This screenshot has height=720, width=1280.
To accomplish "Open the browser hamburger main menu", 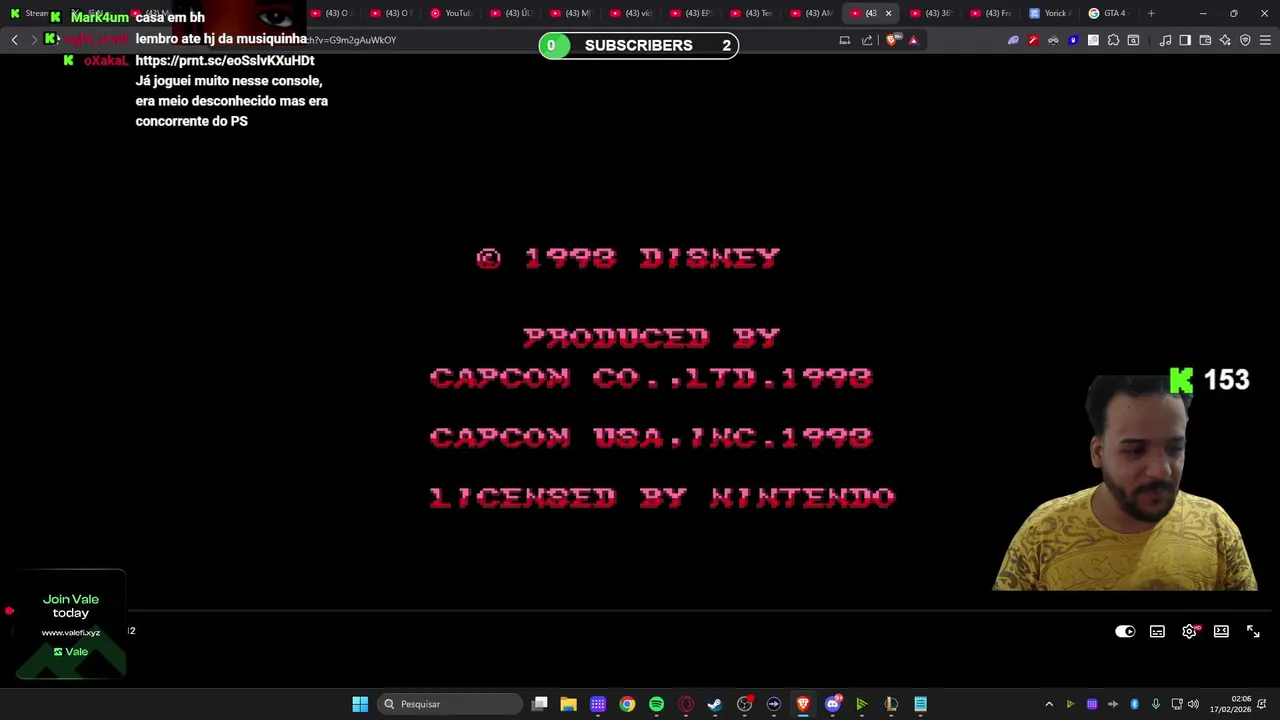I will click(x=1265, y=40).
